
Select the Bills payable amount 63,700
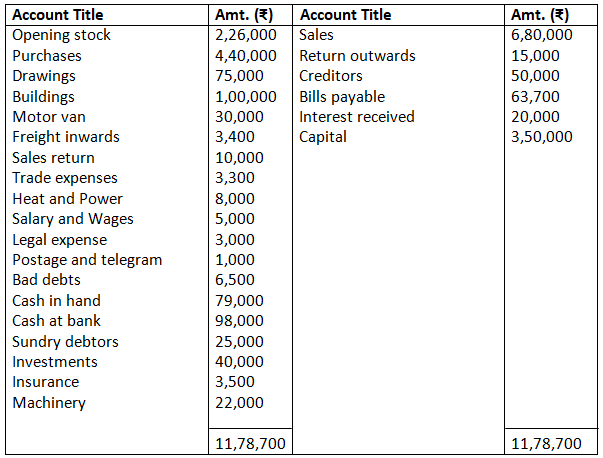[536, 97]
